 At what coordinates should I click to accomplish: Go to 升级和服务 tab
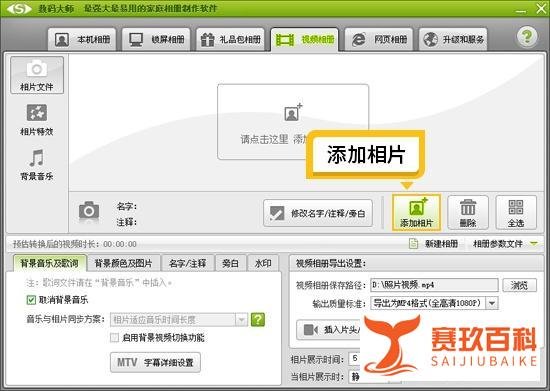tap(453, 39)
